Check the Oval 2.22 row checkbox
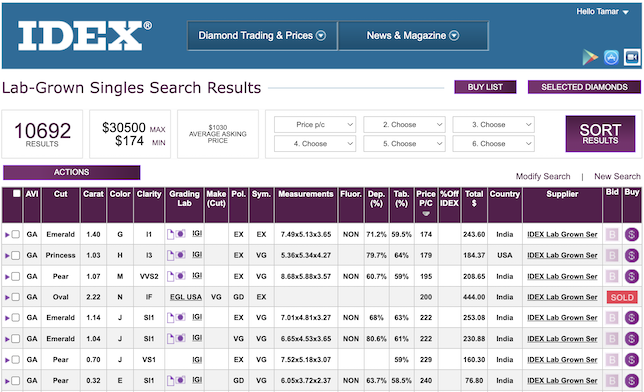644x392 pixels. tap(16, 297)
